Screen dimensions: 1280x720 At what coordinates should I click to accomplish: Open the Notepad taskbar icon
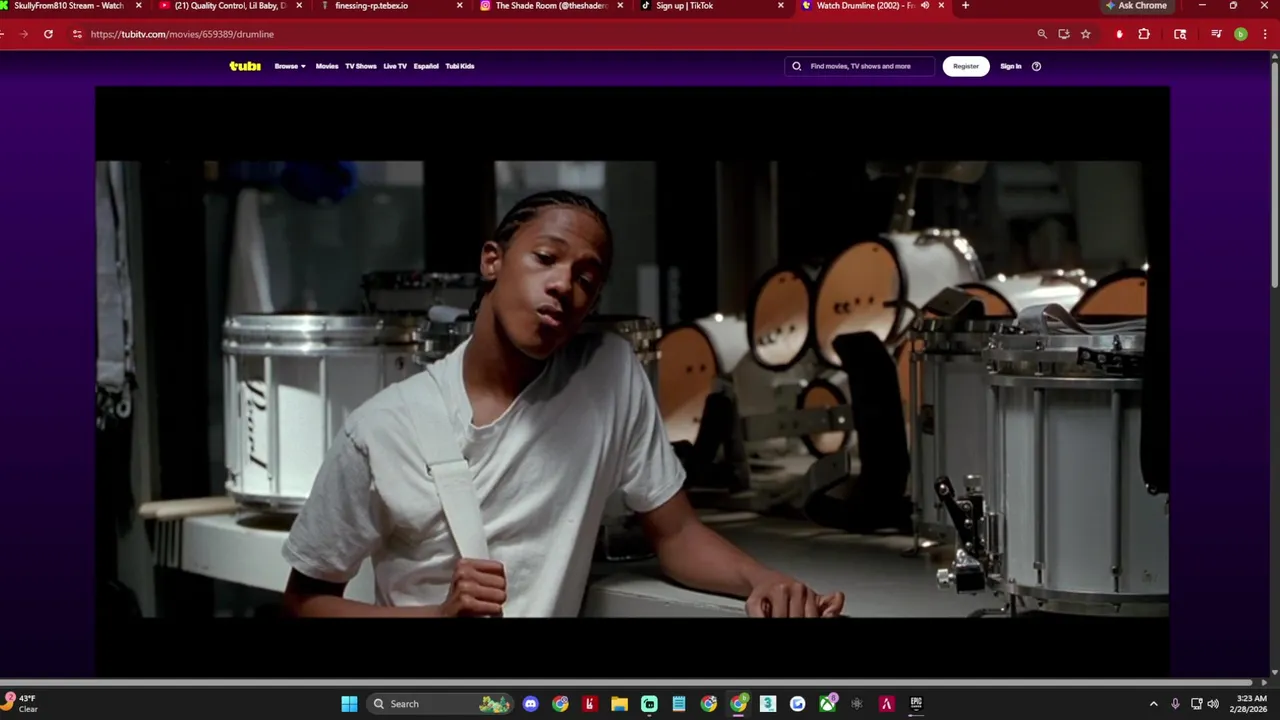679,704
